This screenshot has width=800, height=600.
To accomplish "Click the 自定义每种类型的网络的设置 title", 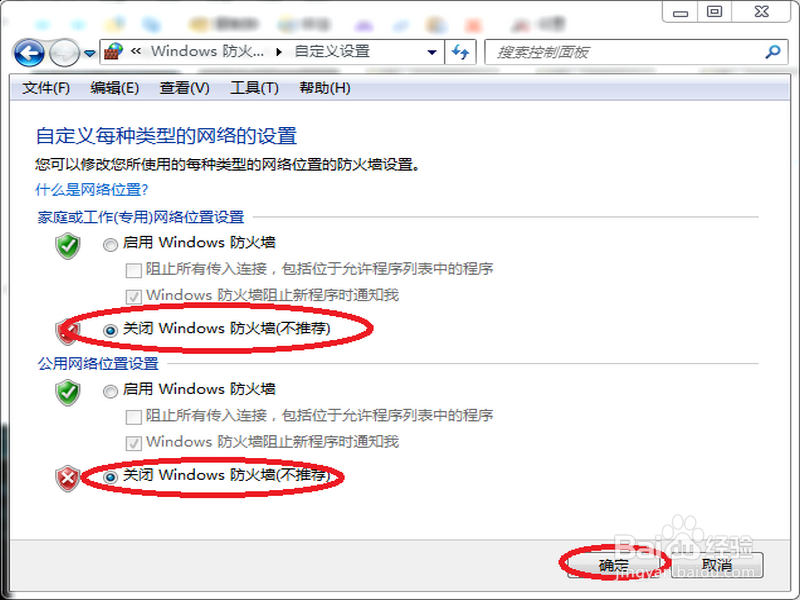I will [166, 136].
